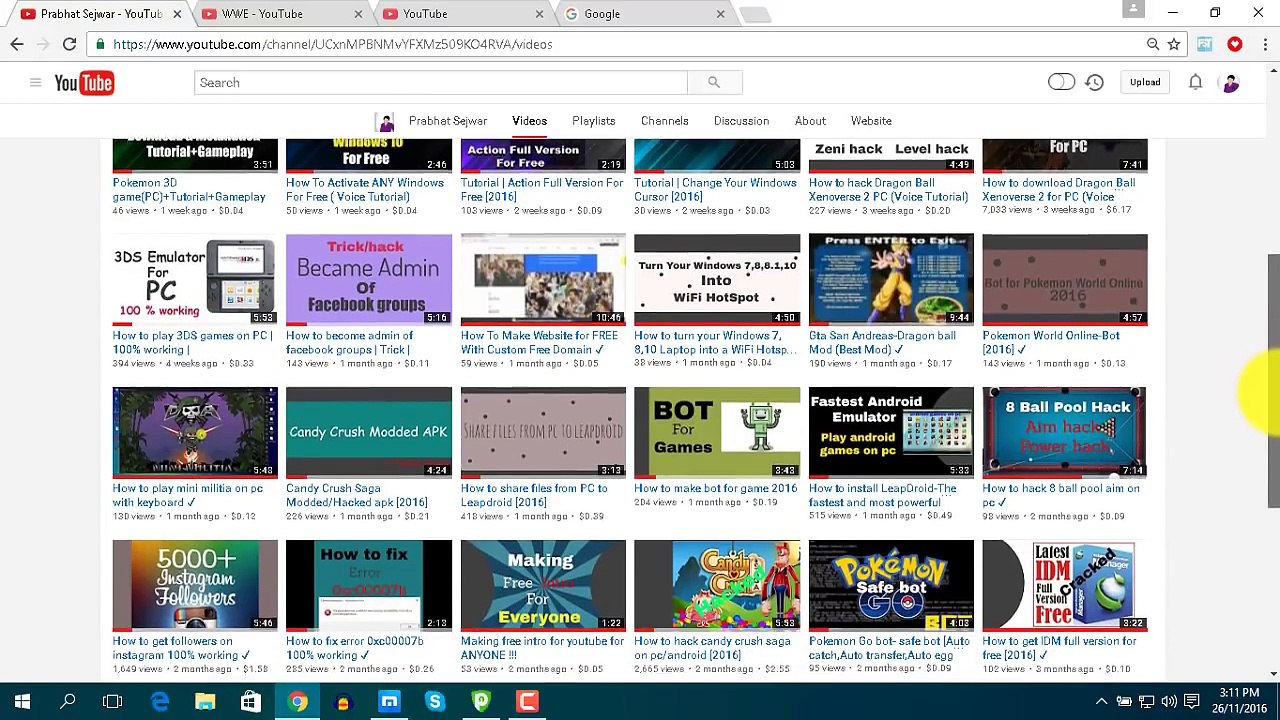The width and height of the screenshot is (1280, 720).
Task: Reload the page
Action: coord(69,44)
